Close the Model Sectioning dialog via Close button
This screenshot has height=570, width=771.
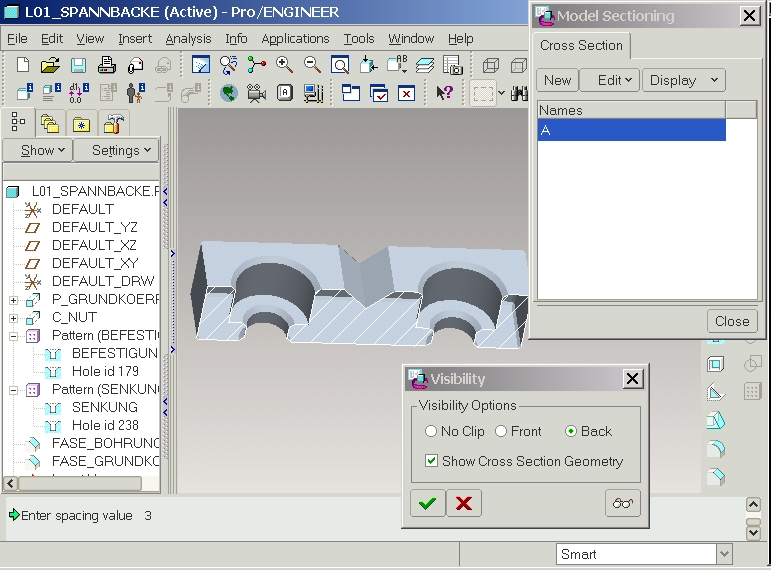[731, 321]
